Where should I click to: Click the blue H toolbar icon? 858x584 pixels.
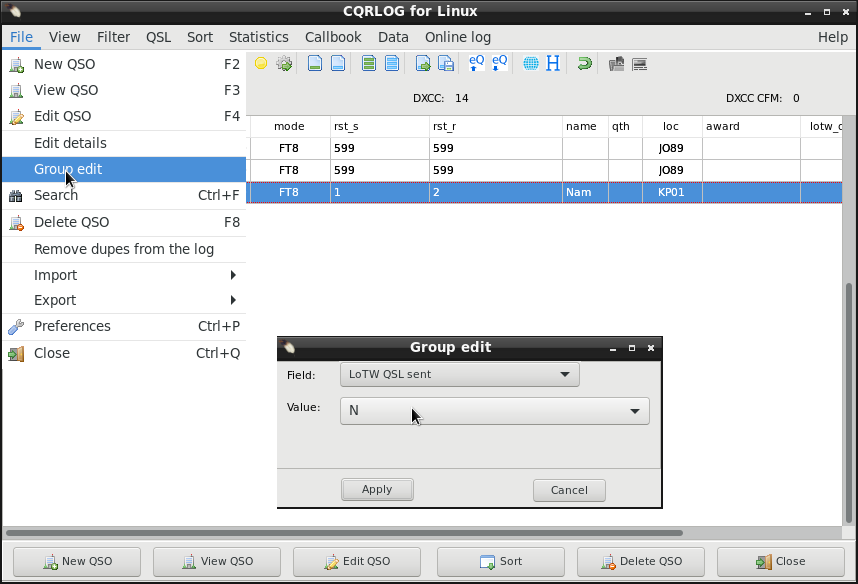point(553,63)
